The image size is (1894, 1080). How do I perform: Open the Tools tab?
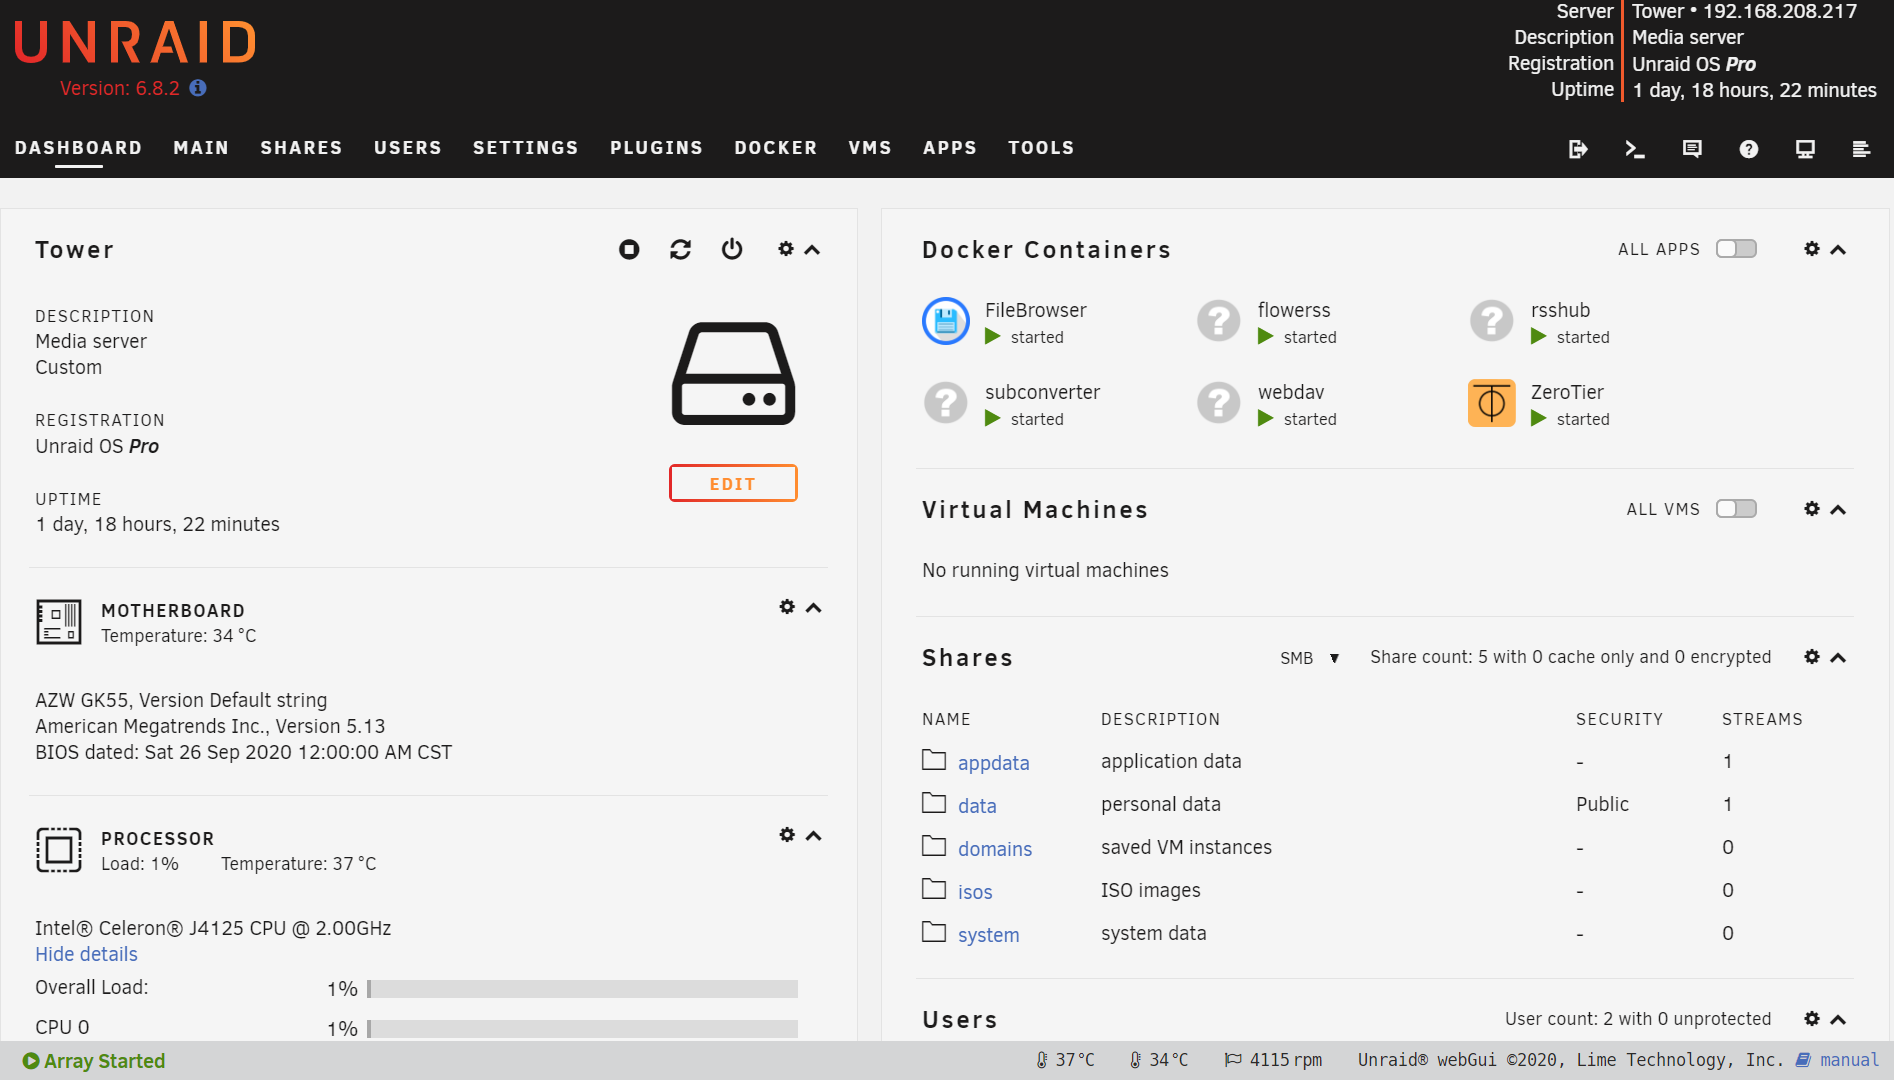[1041, 148]
